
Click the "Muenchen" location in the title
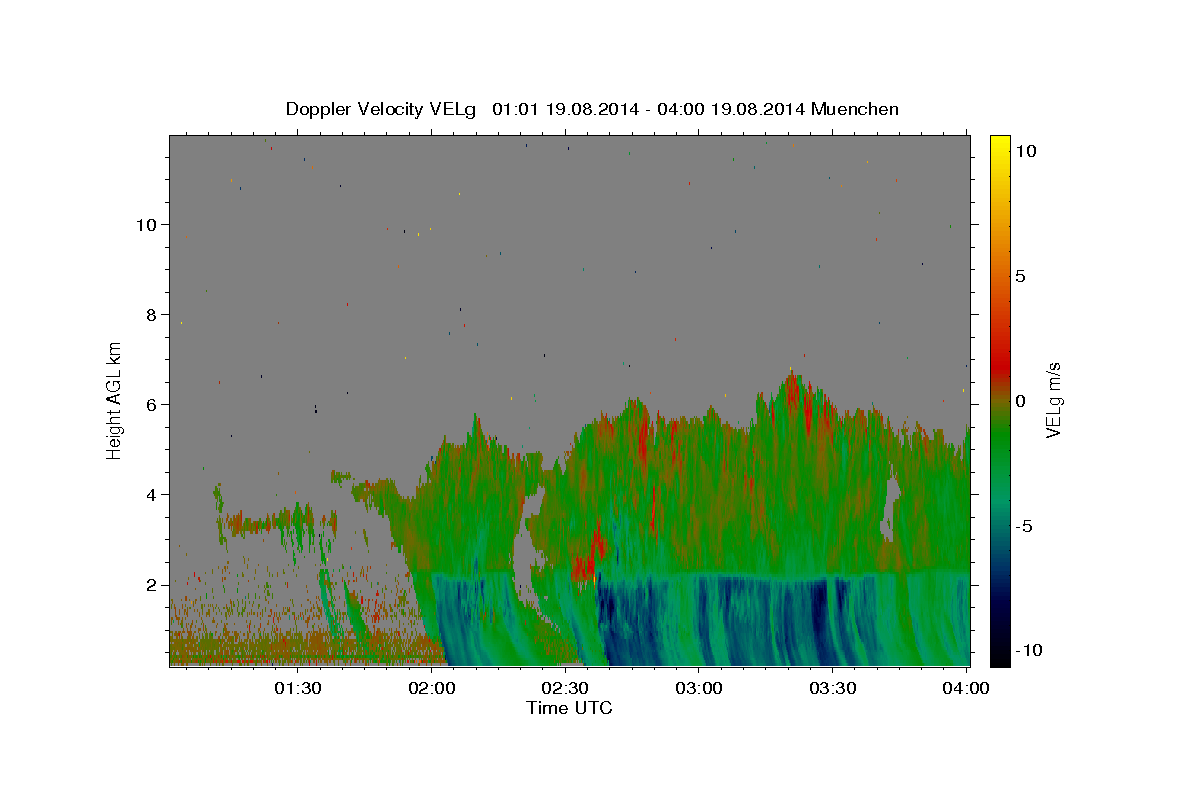pos(855,109)
